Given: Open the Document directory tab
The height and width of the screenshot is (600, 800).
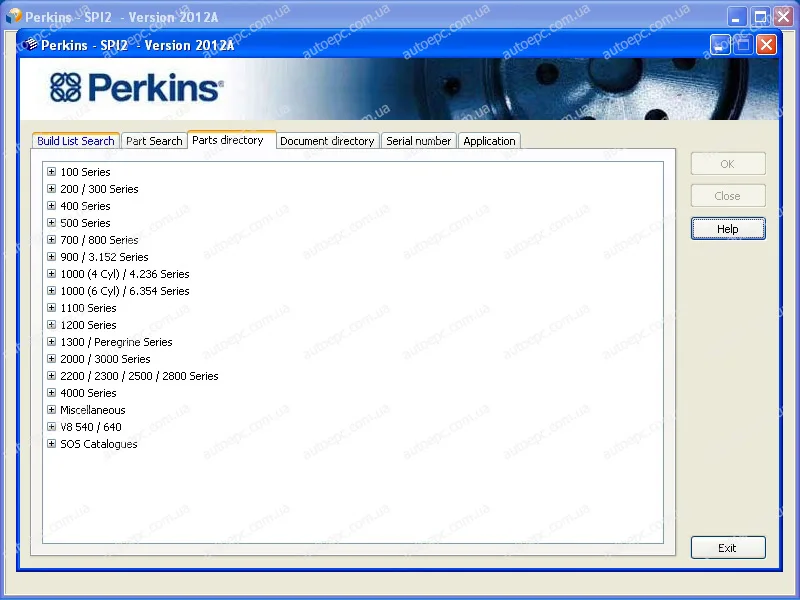Looking at the screenshot, I should coord(328,141).
